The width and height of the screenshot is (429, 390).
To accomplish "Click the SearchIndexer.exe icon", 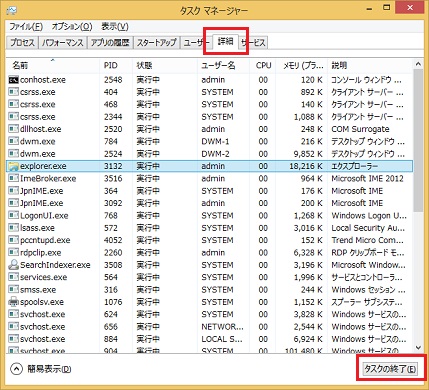I will pyautogui.click(x=13, y=265).
